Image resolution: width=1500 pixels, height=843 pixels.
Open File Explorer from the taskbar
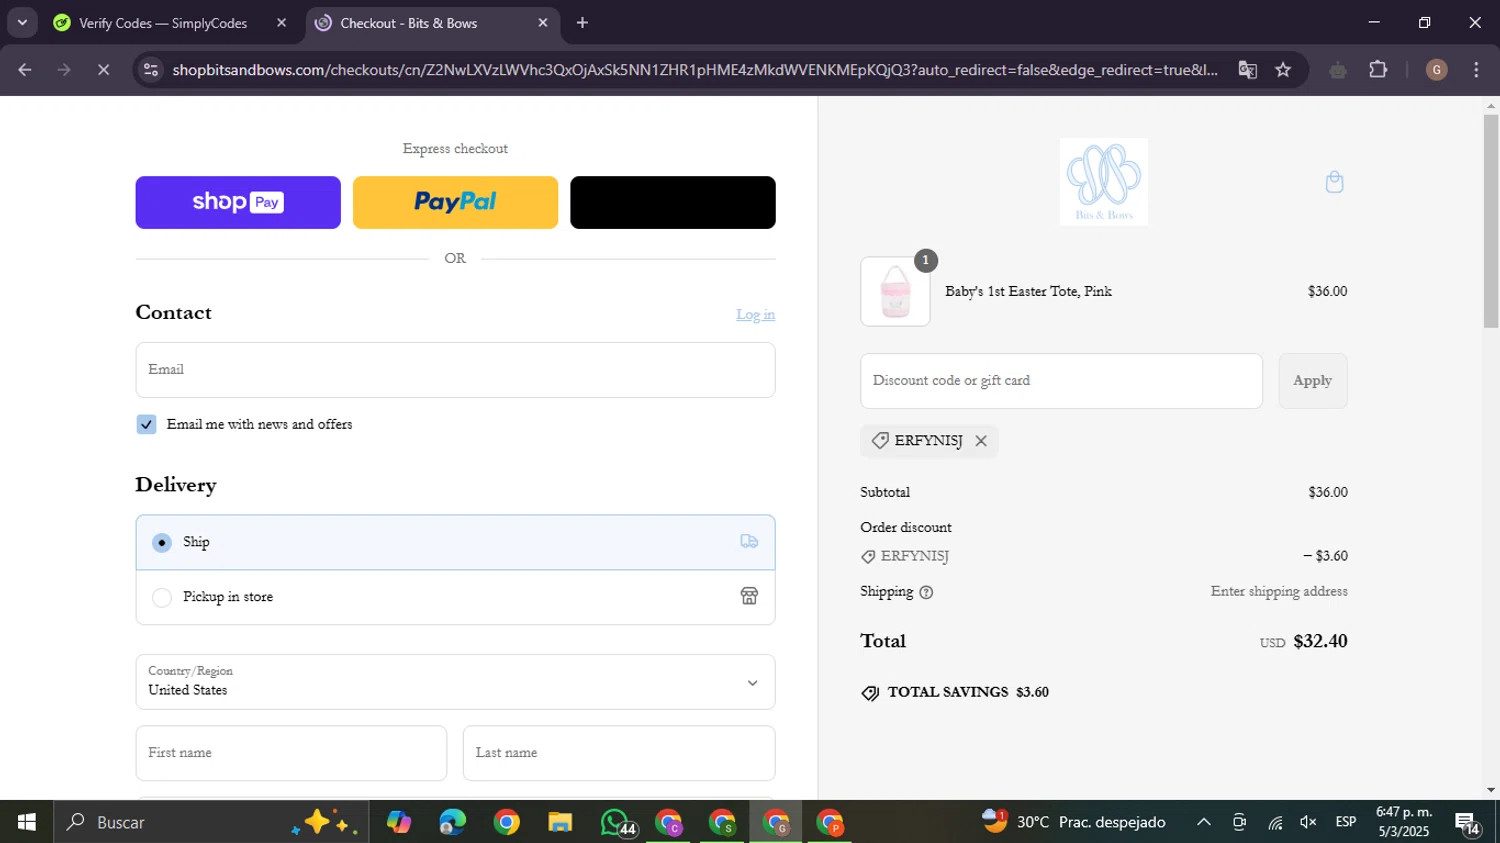560,822
